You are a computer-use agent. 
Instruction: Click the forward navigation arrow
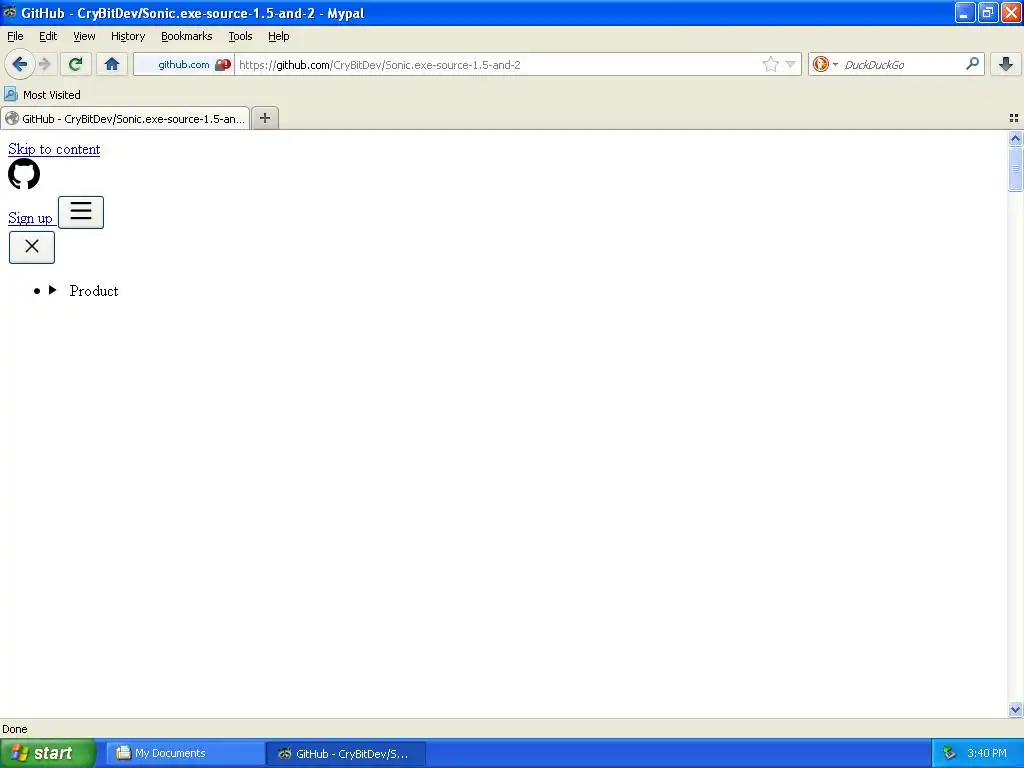click(x=45, y=64)
